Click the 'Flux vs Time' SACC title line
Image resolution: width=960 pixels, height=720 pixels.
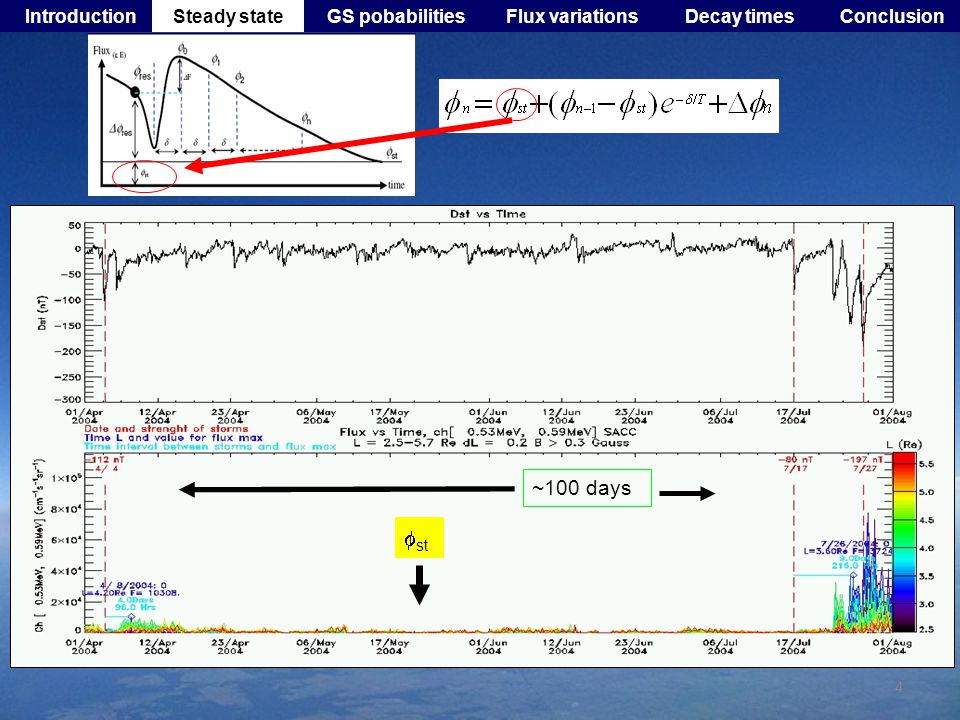(488, 432)
